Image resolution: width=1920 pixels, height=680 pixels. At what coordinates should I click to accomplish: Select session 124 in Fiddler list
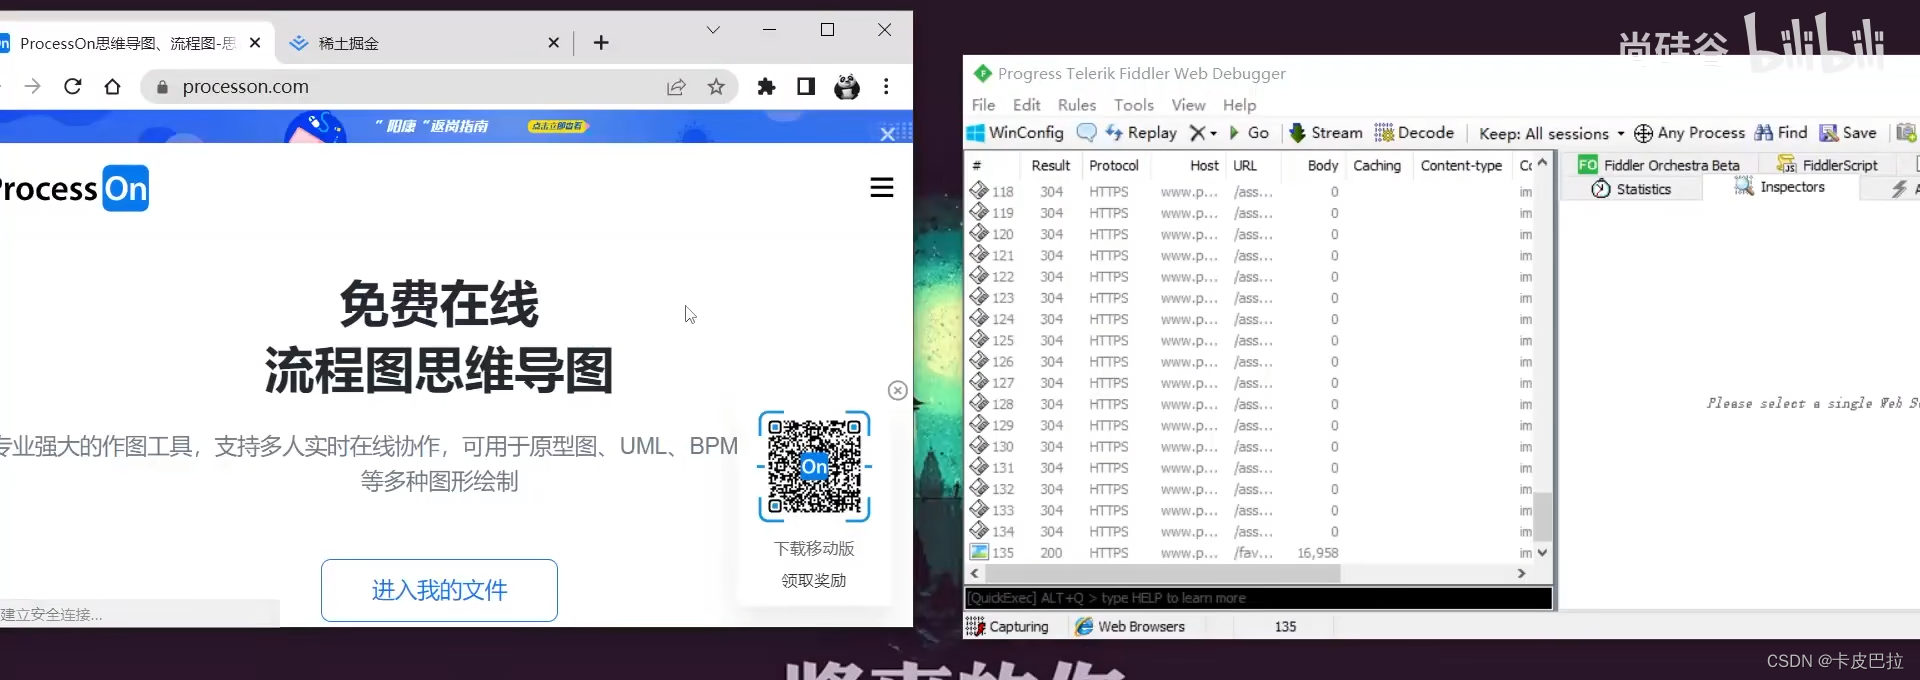pyautogui.click(x=1252, y=319)
